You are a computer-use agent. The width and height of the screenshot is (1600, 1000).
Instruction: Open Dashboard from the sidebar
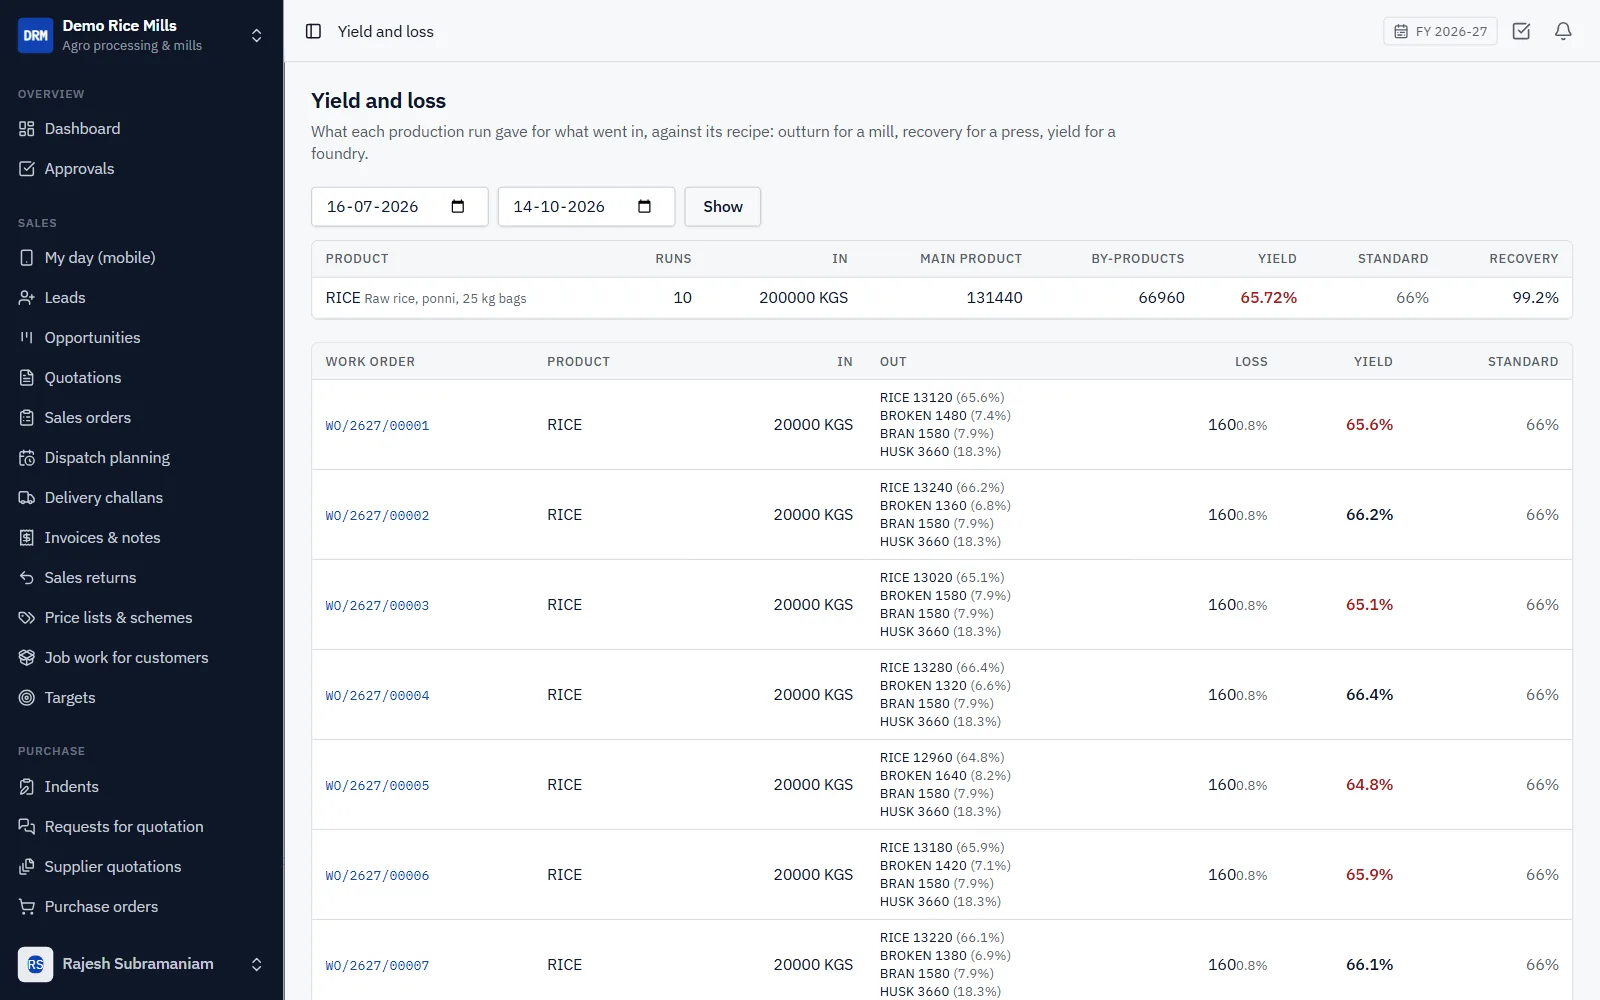[82, 129]
